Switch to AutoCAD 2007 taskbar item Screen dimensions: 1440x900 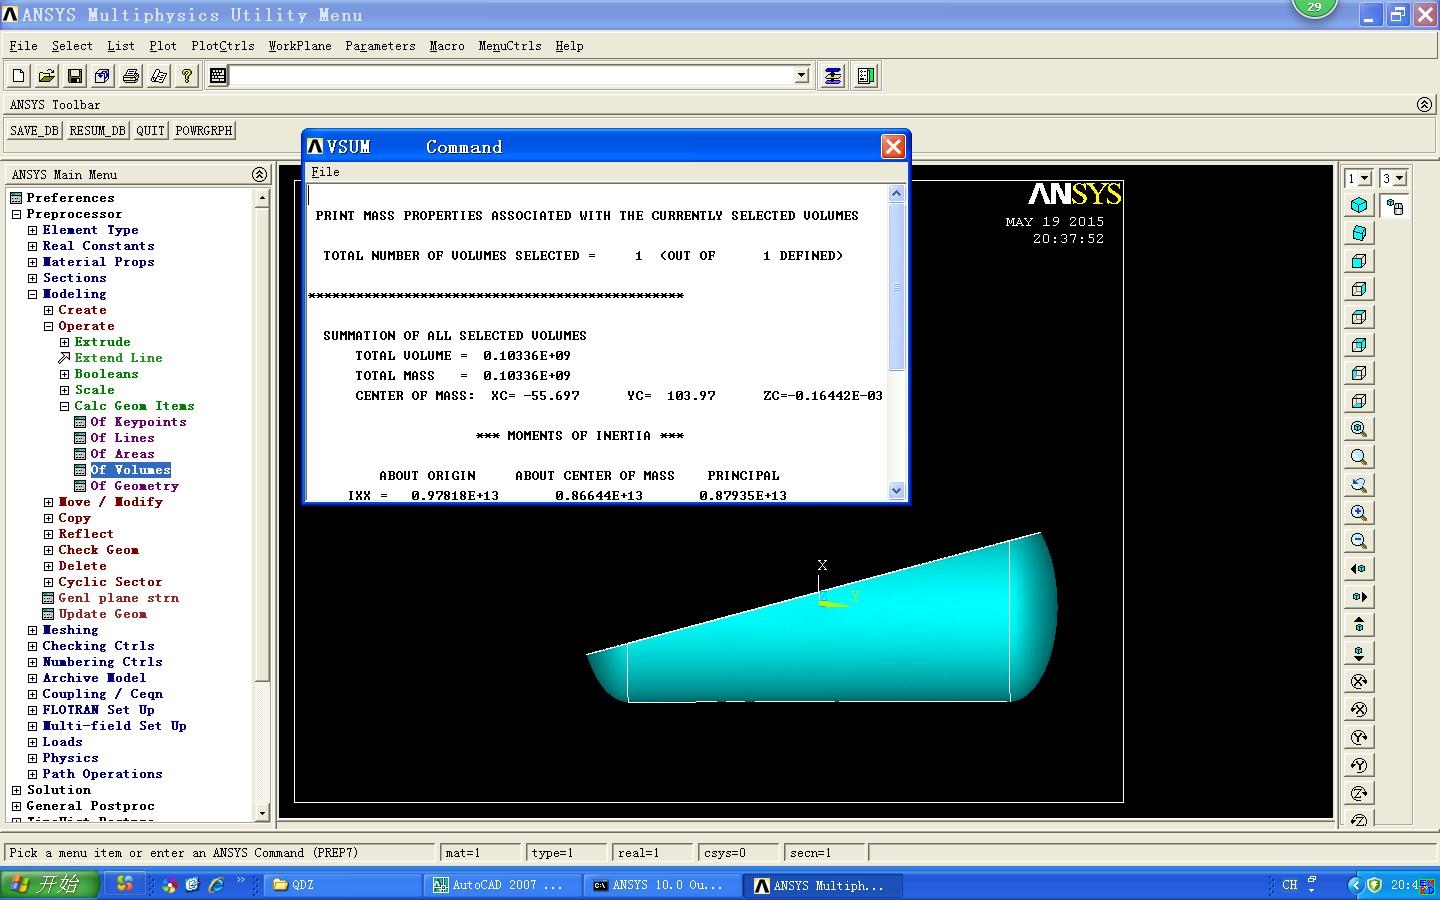pos(502,885)
